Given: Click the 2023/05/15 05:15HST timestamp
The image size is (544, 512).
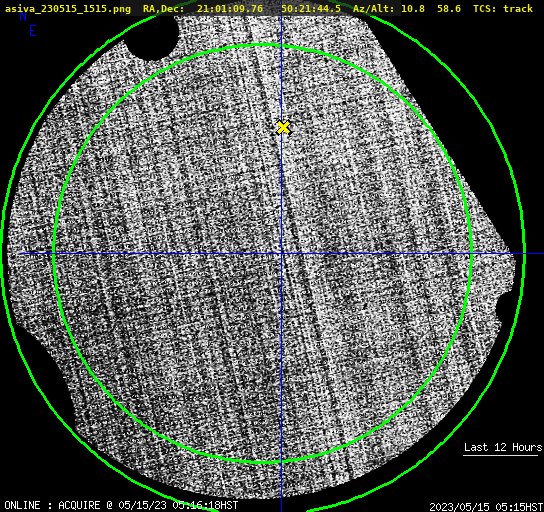Looking at the screenshot, I should click(x=486, y=507).
